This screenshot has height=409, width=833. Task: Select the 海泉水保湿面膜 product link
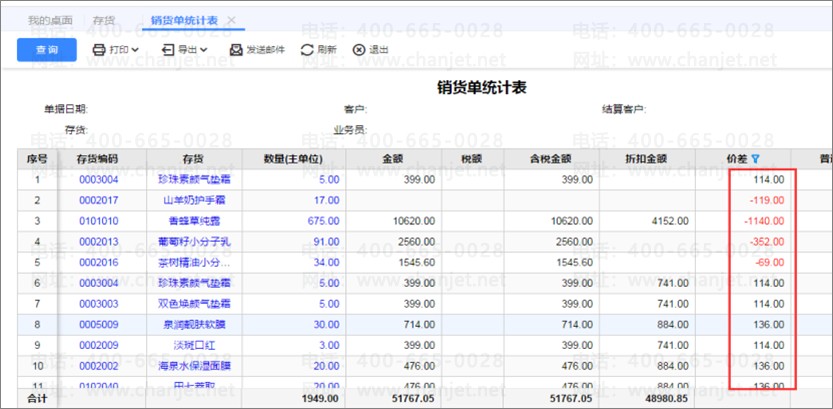pos(194,366)
